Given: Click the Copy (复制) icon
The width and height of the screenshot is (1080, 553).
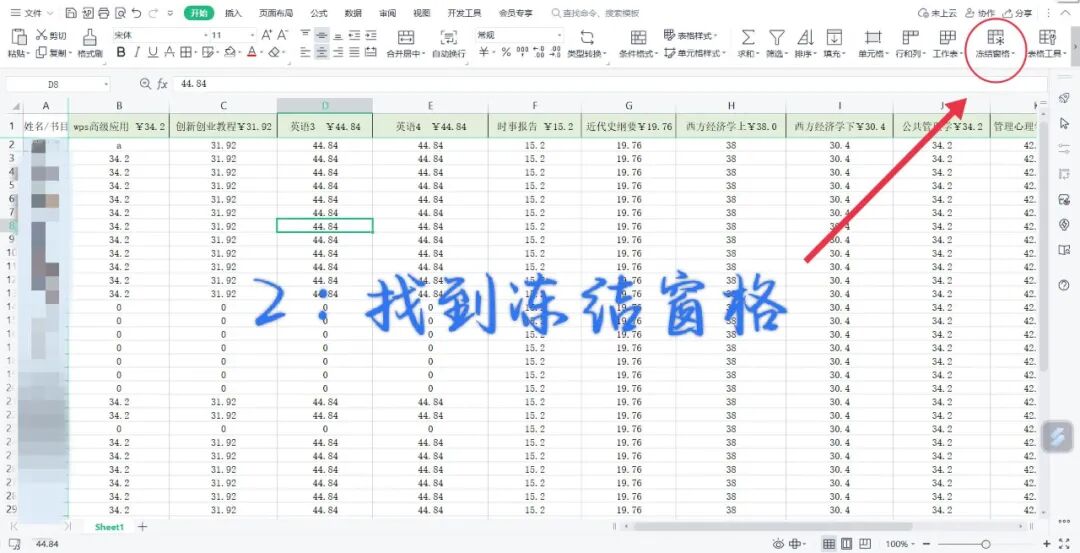Looking at the screenshot, I should (41, 52).
